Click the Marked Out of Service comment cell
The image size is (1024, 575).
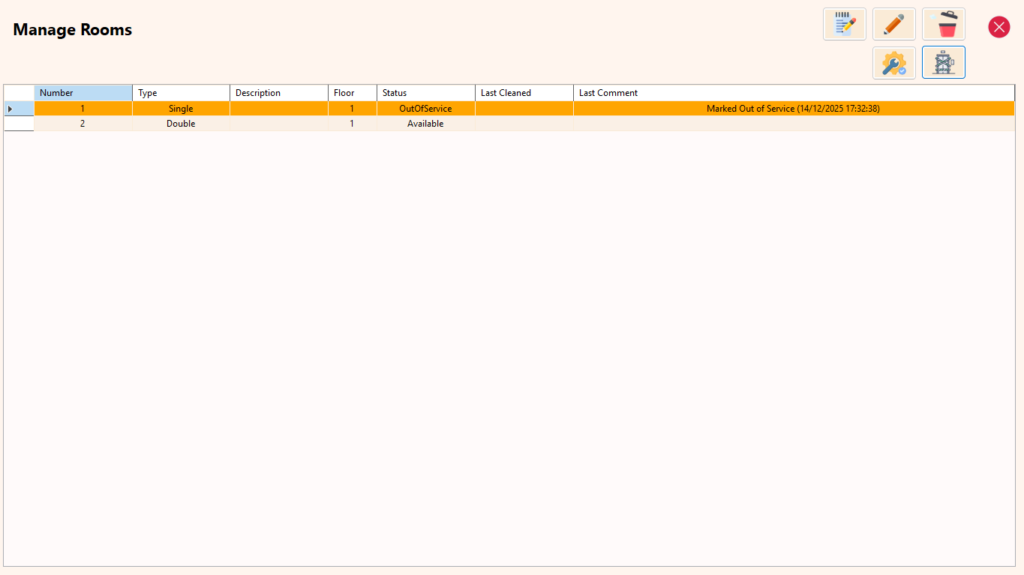[x=792, y=108]
